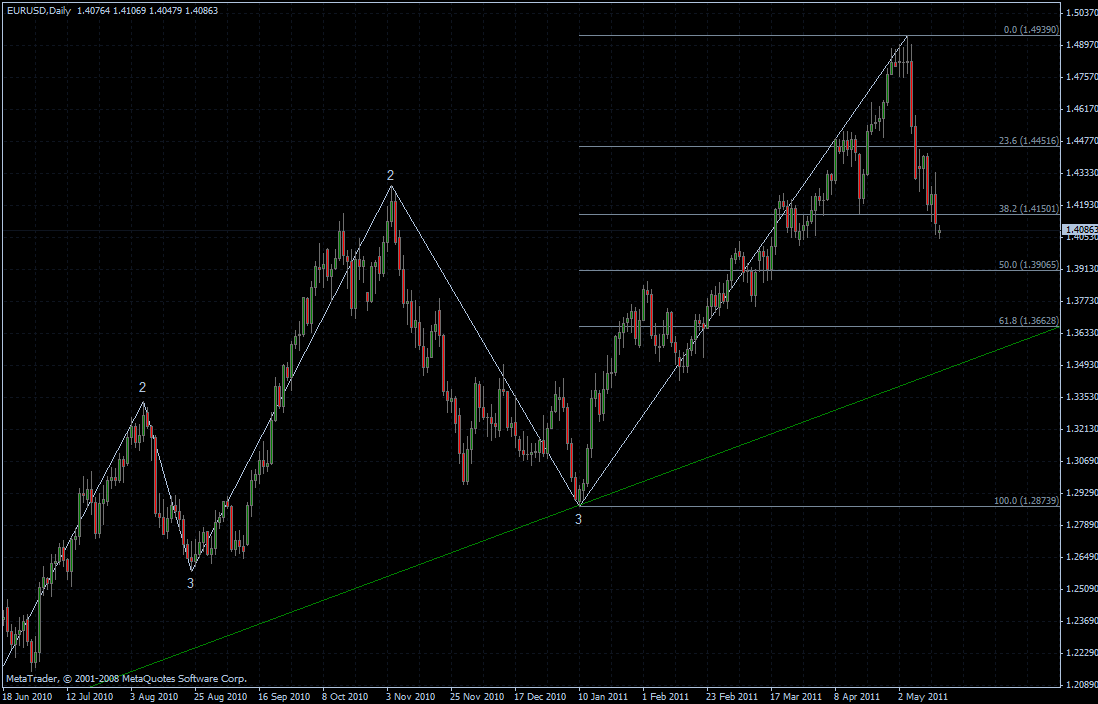Click the 8 Apr 2011 date label
This screenshot has height=704, width=1098.
coord(857,696)
